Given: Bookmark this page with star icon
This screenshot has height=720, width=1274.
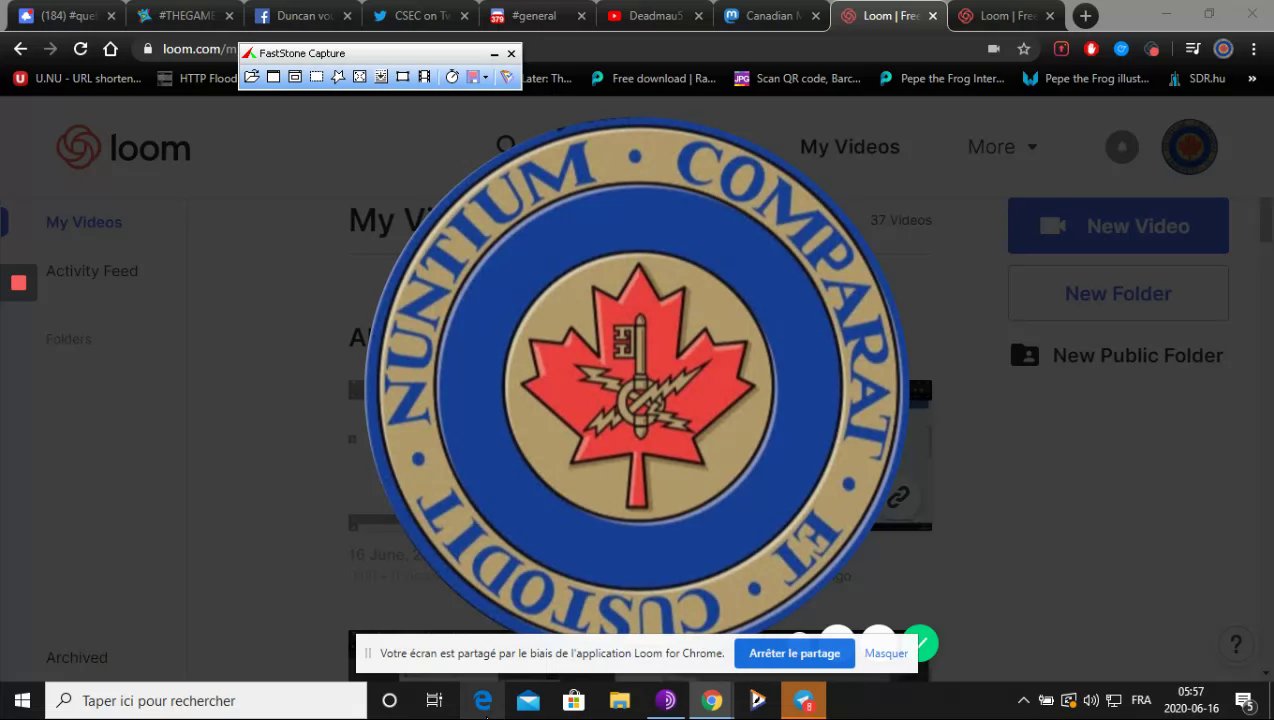Looking at the screenshot, I should click(x=1024, y=49).
